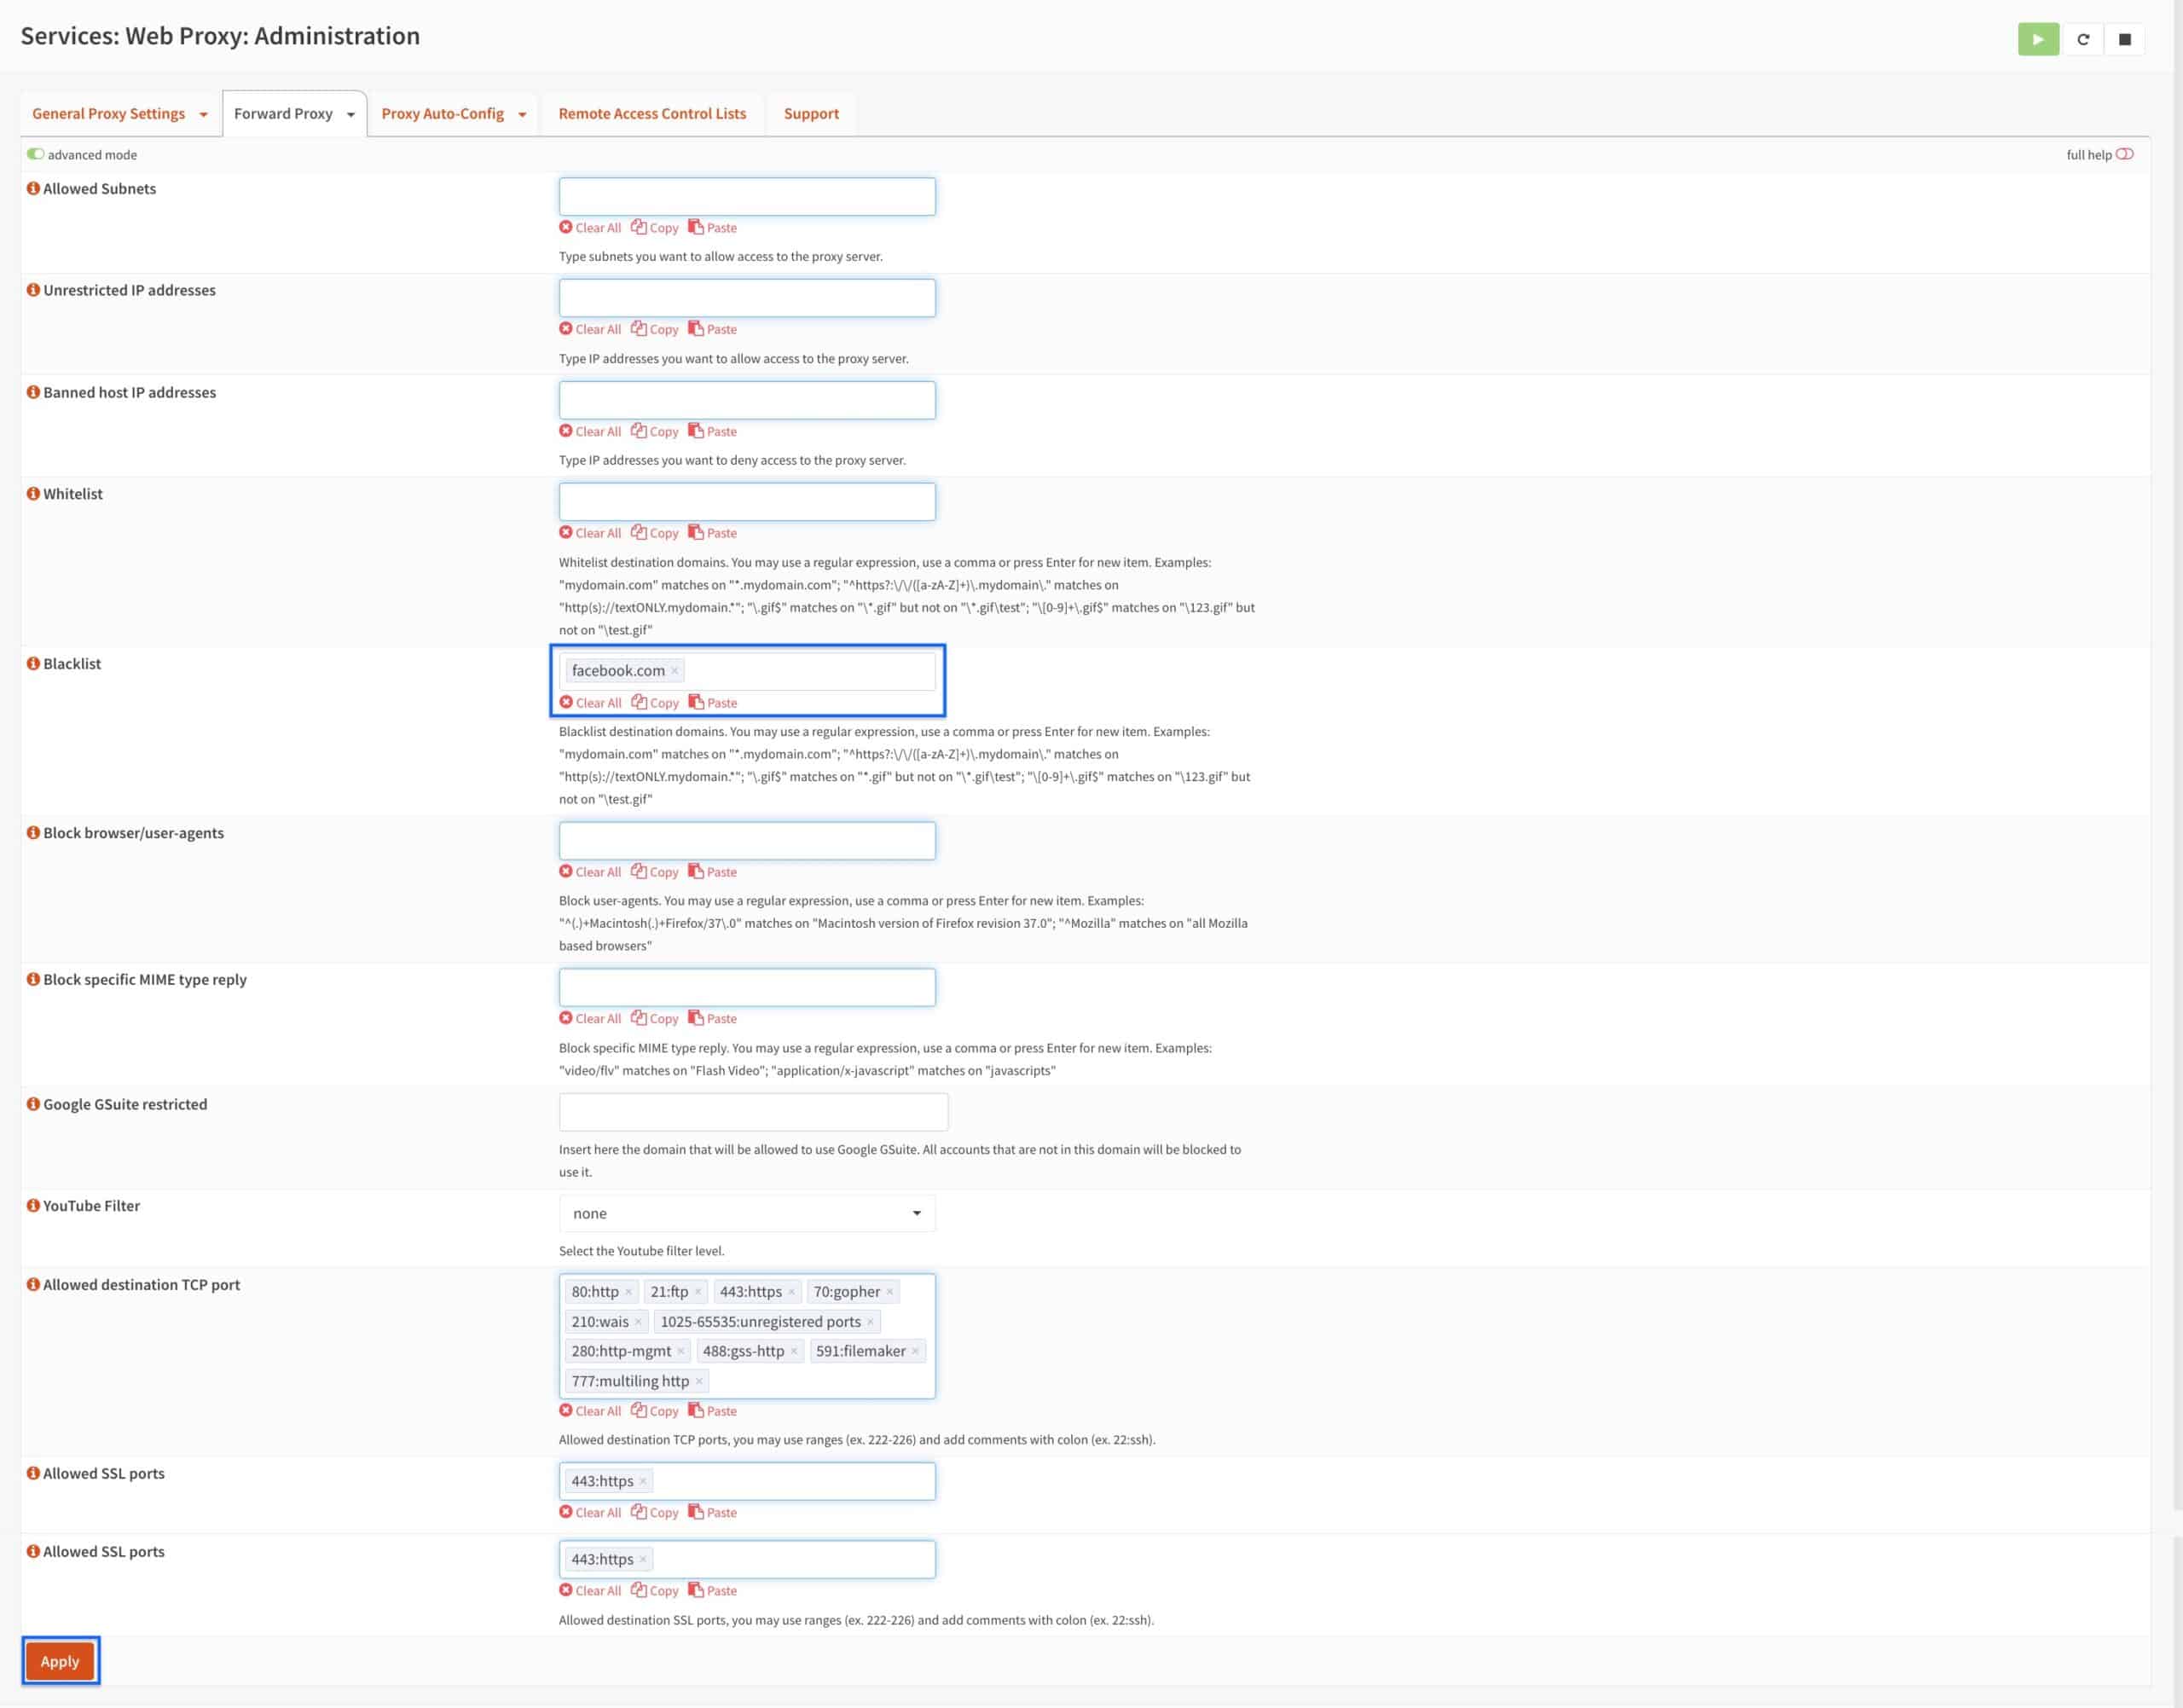Screen dimensions: 2183x1708
Task: Paste into Banned host IP addresses
Action: tap(713, 431)
